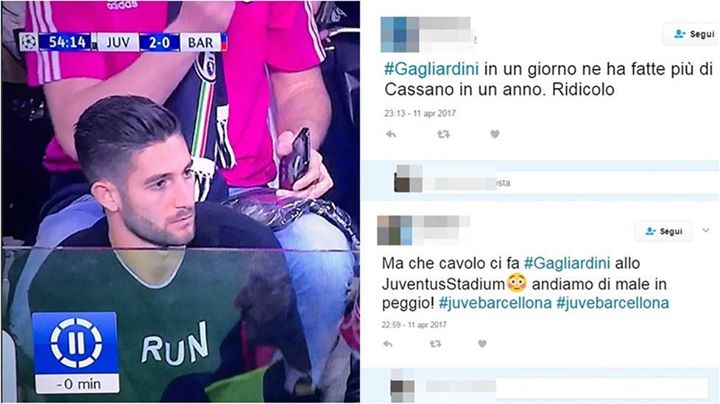Viewport: 720px width, 404px height.
Task: Click the bottom reply input field
Action: (x=566, y=387)
